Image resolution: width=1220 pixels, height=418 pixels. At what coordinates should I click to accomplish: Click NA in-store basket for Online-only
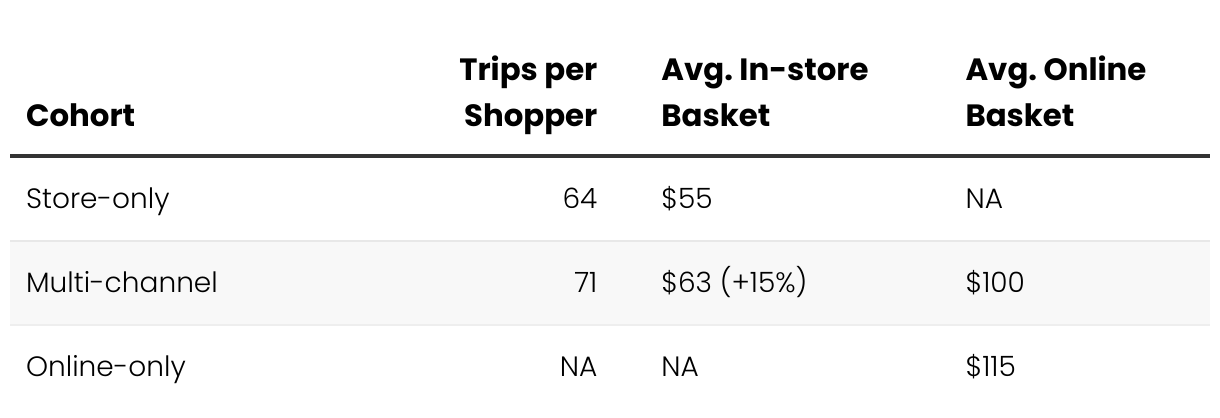coord(679,366)
